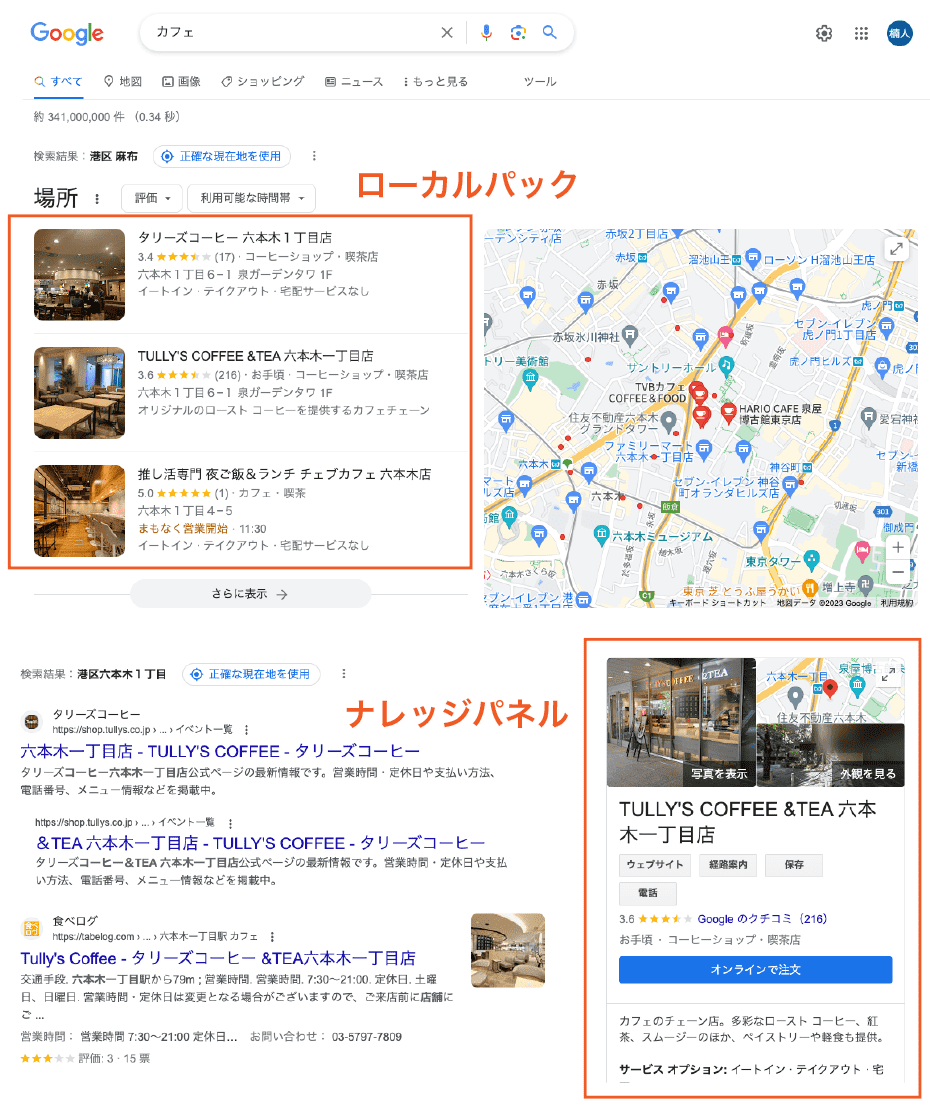
Task: Open Google Lens image search icon
Action: pos(517,33)
